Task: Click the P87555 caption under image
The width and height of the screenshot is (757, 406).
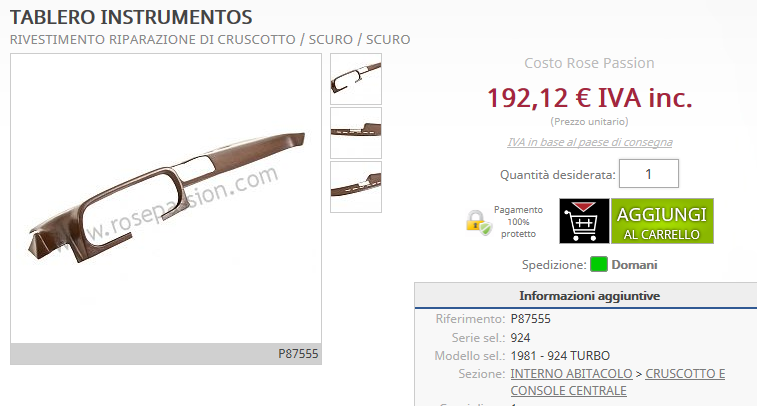Action: click(x=298, y=354)
